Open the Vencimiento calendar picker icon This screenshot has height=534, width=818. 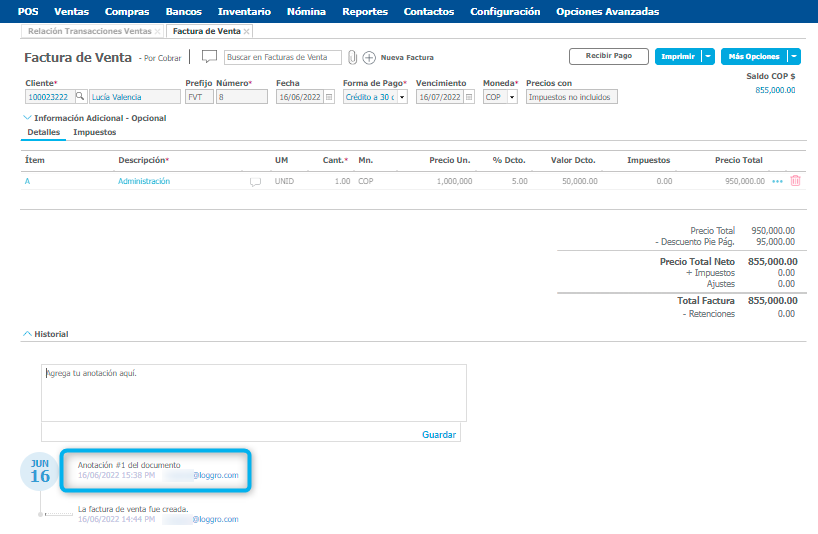point(469,97)
